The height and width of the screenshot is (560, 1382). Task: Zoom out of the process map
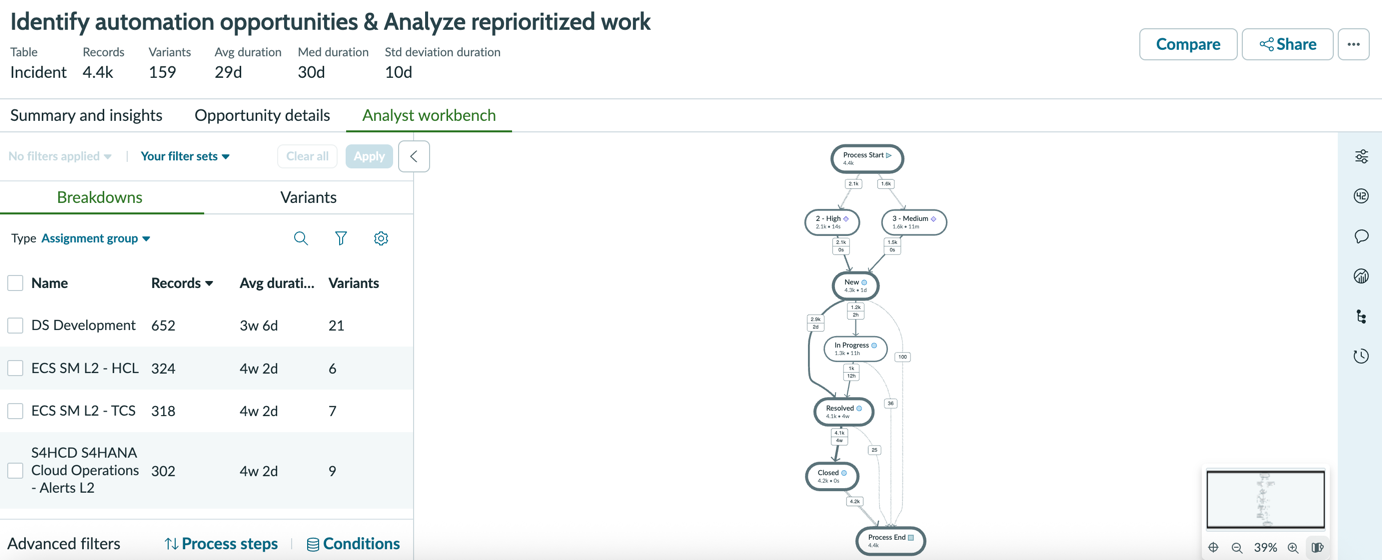[1237, 547]
